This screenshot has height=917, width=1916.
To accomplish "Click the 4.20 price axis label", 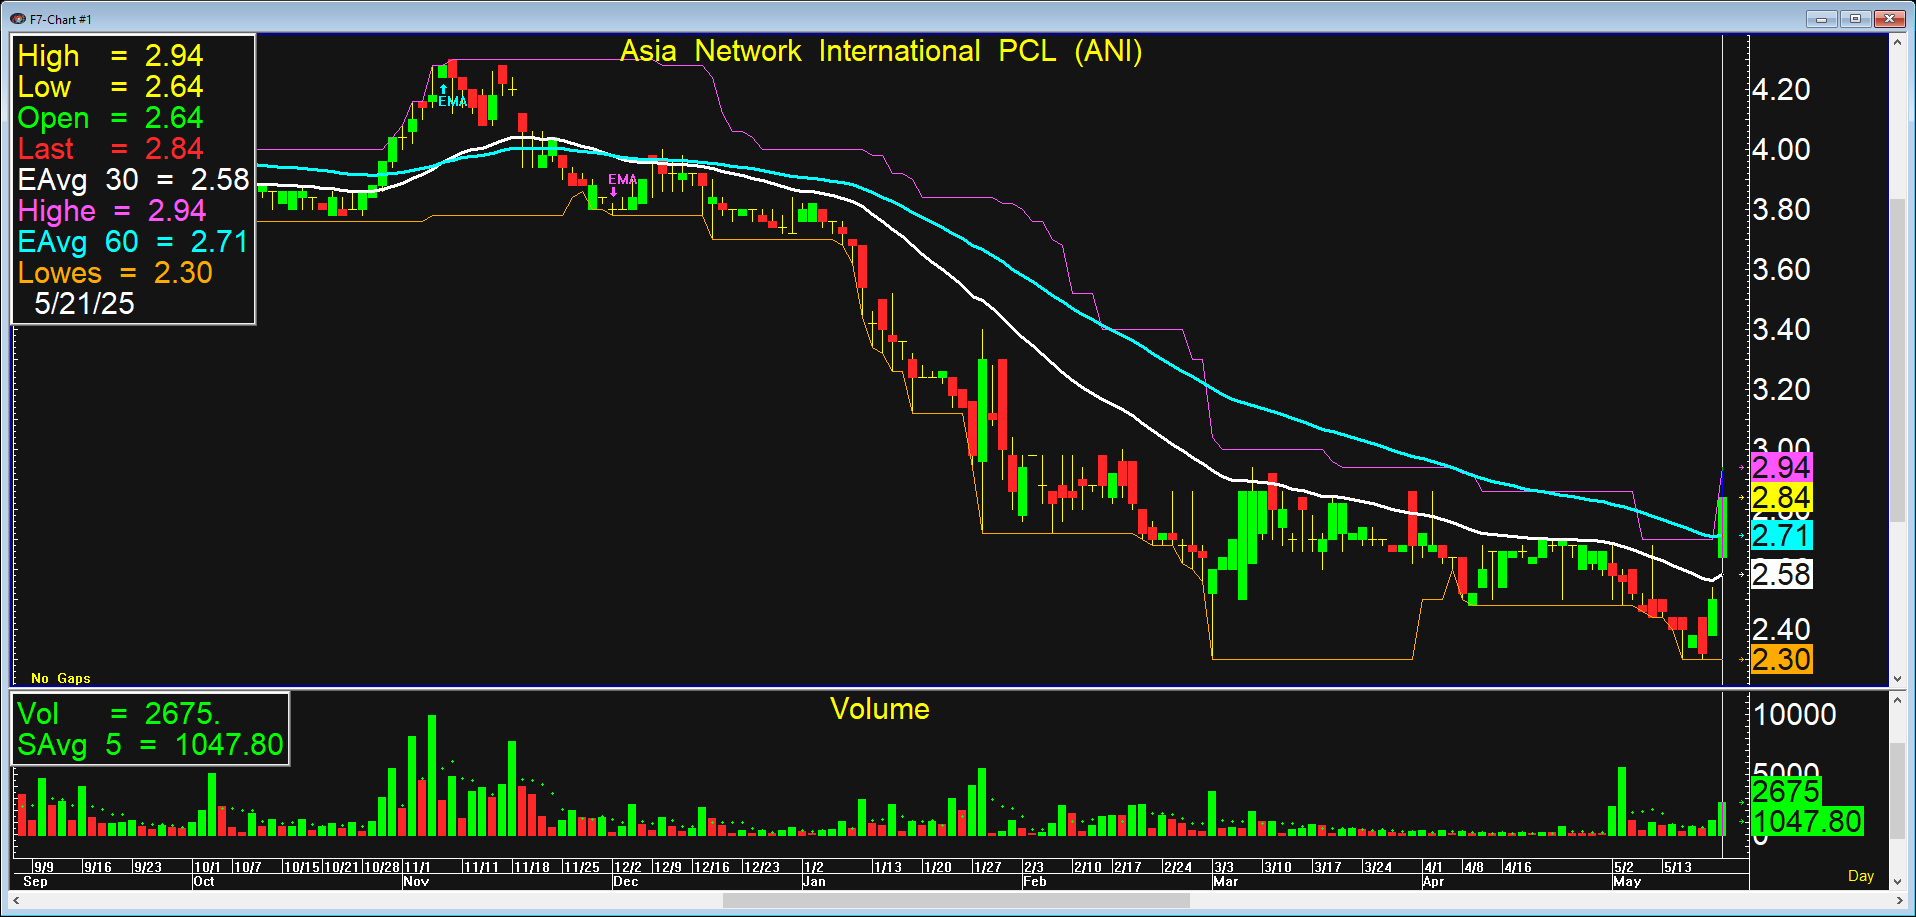I will click(1781, 89).
